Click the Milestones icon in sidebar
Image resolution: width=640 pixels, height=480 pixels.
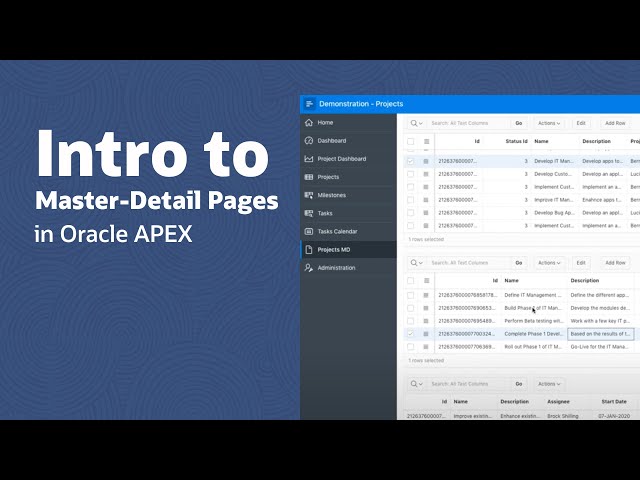click(x=309, y=195)
